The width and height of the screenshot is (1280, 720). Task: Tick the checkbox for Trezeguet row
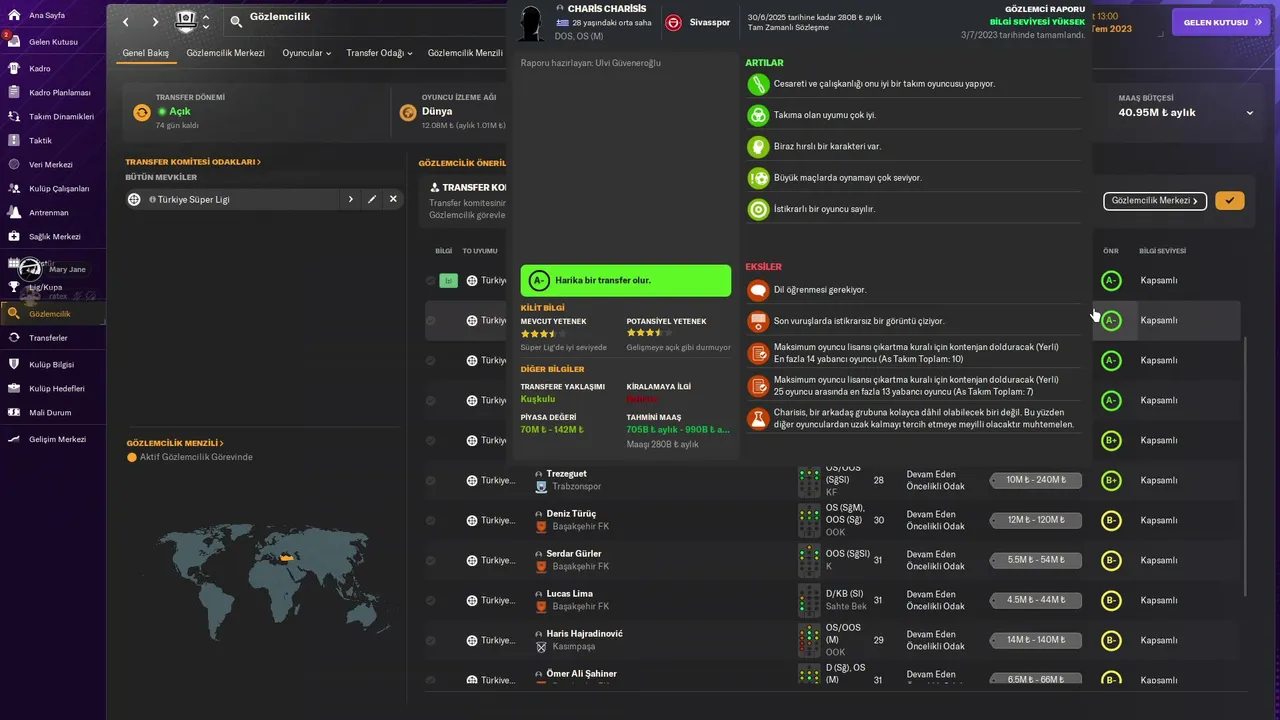(x=431, y=481)
